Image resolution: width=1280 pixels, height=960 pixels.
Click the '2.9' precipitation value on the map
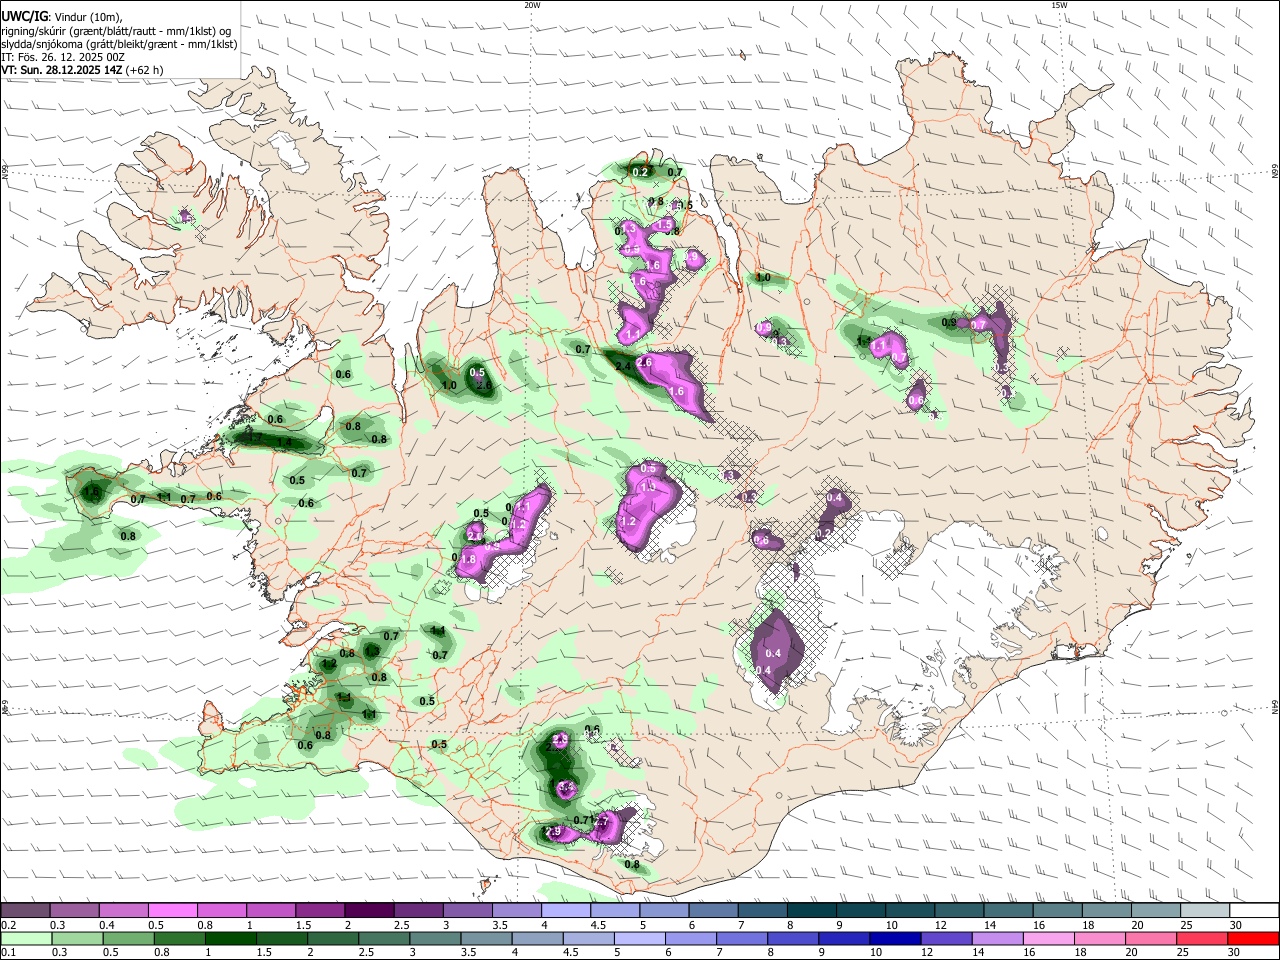[x=552, y=832]
